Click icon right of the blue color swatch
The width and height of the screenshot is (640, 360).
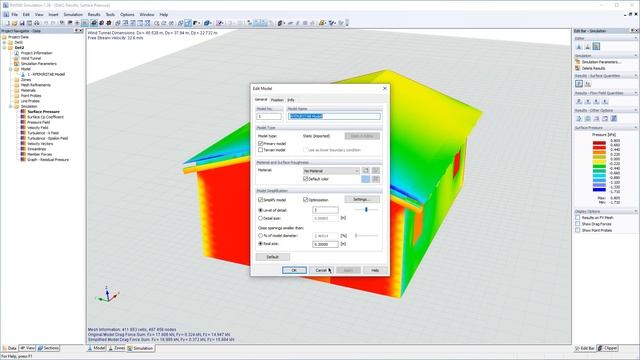[376, 179]
